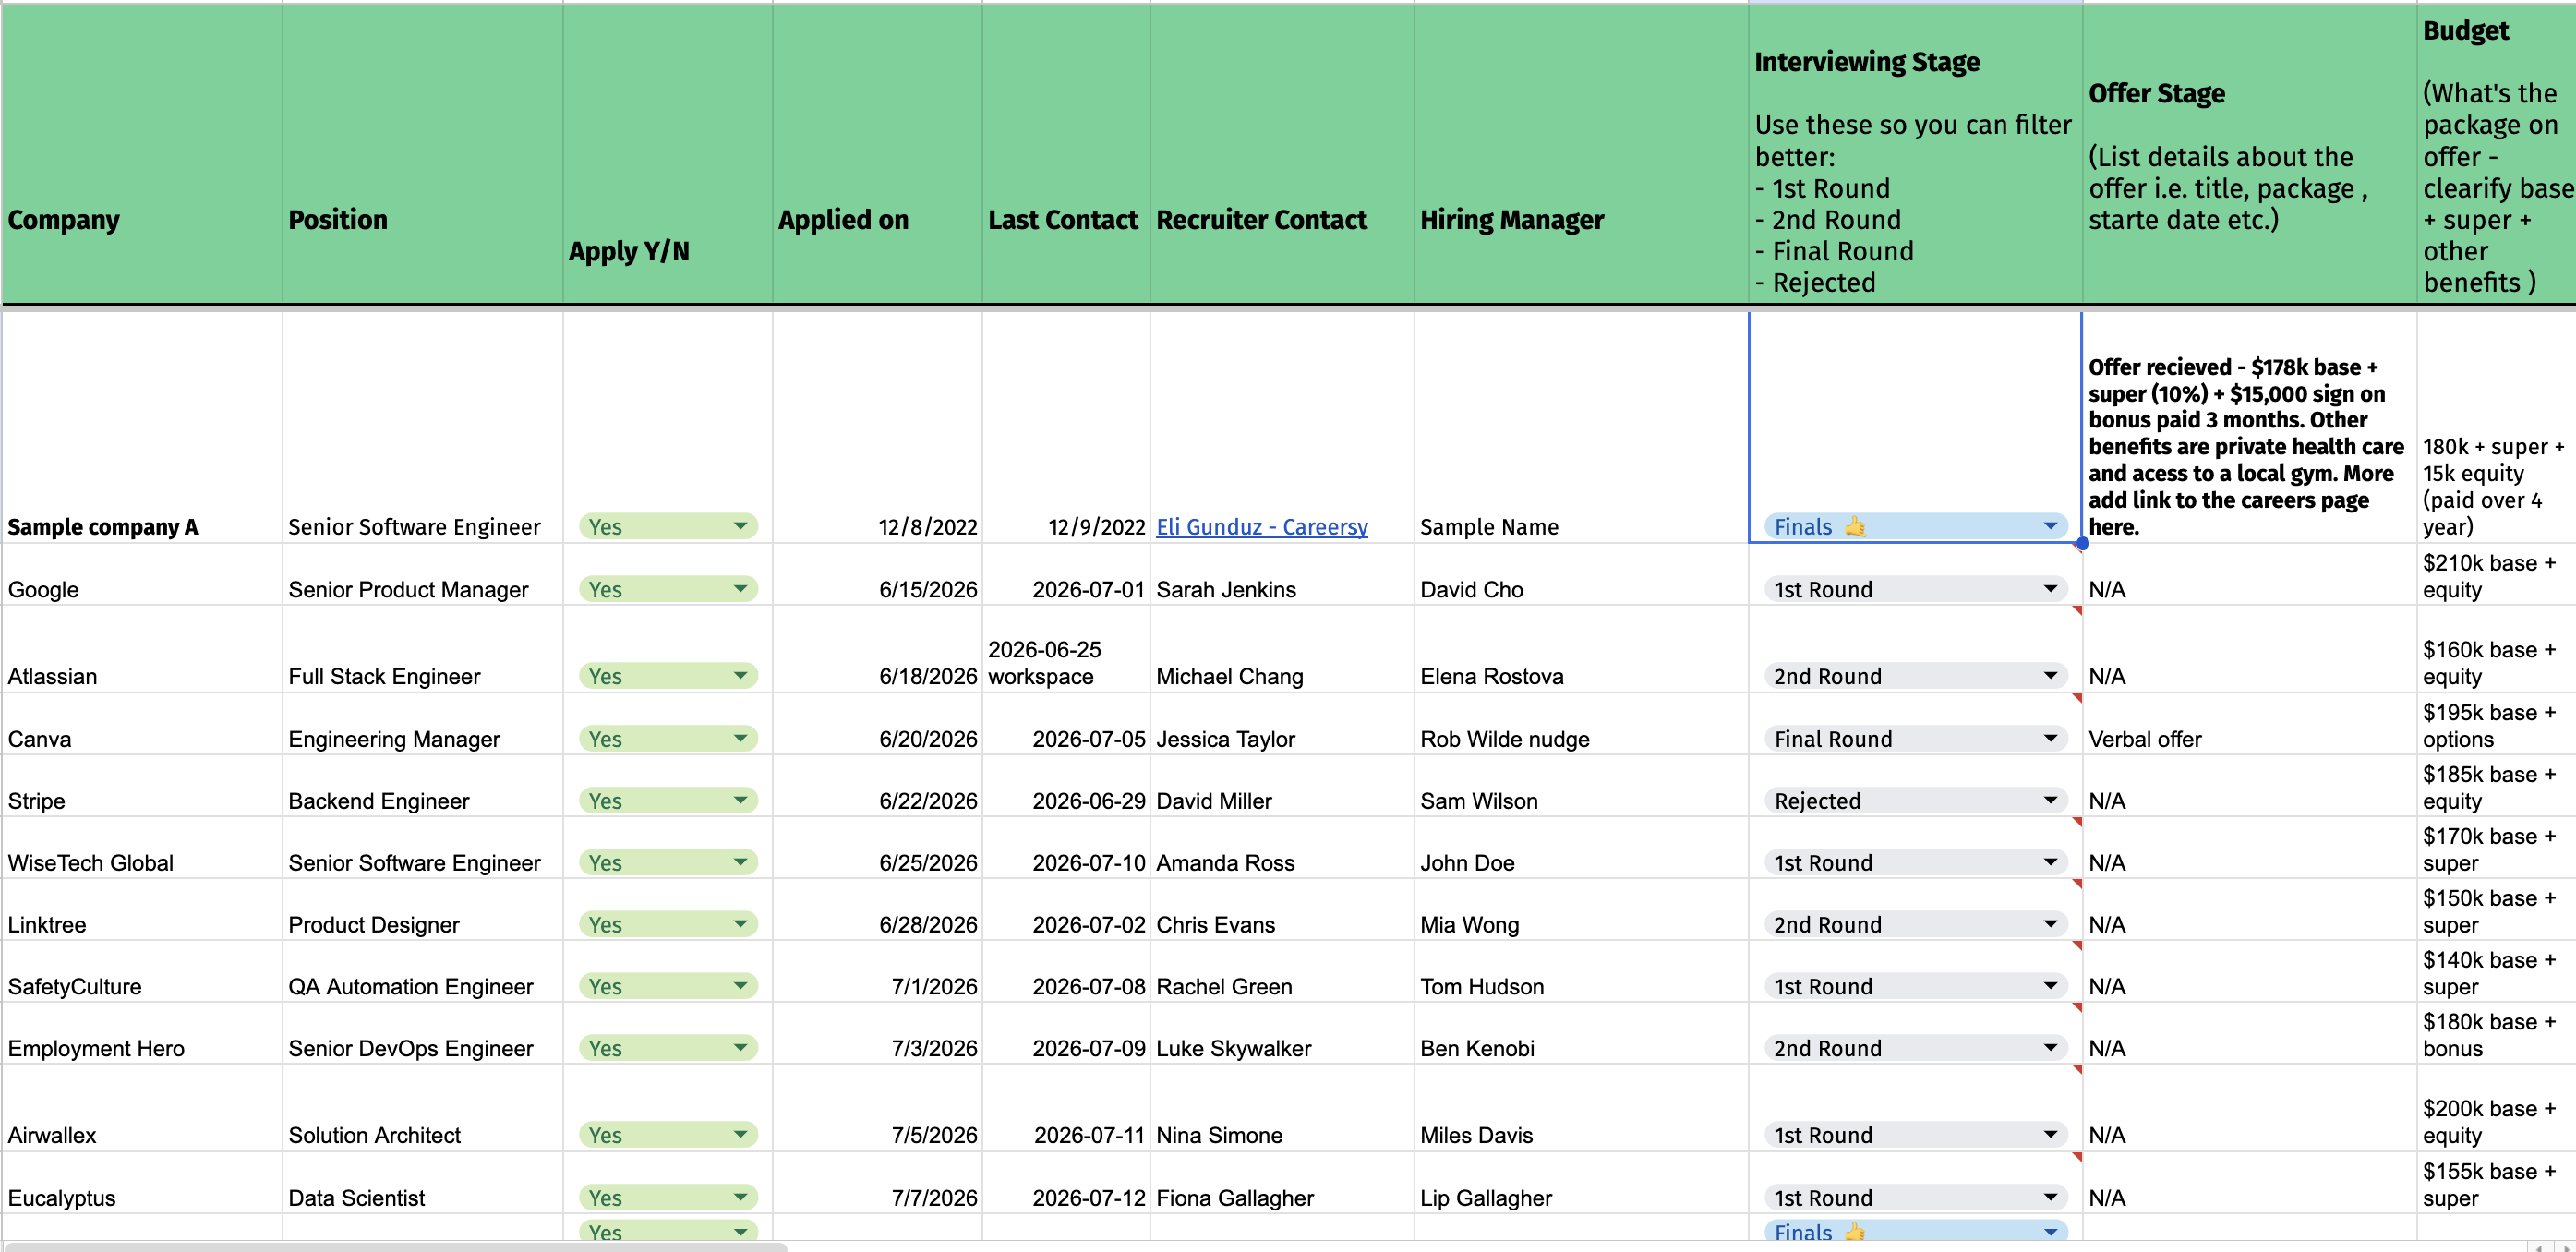Select the Apply Y/N header cell
The height and width of the screenshot is (1252, 2576).
[668, 154]
